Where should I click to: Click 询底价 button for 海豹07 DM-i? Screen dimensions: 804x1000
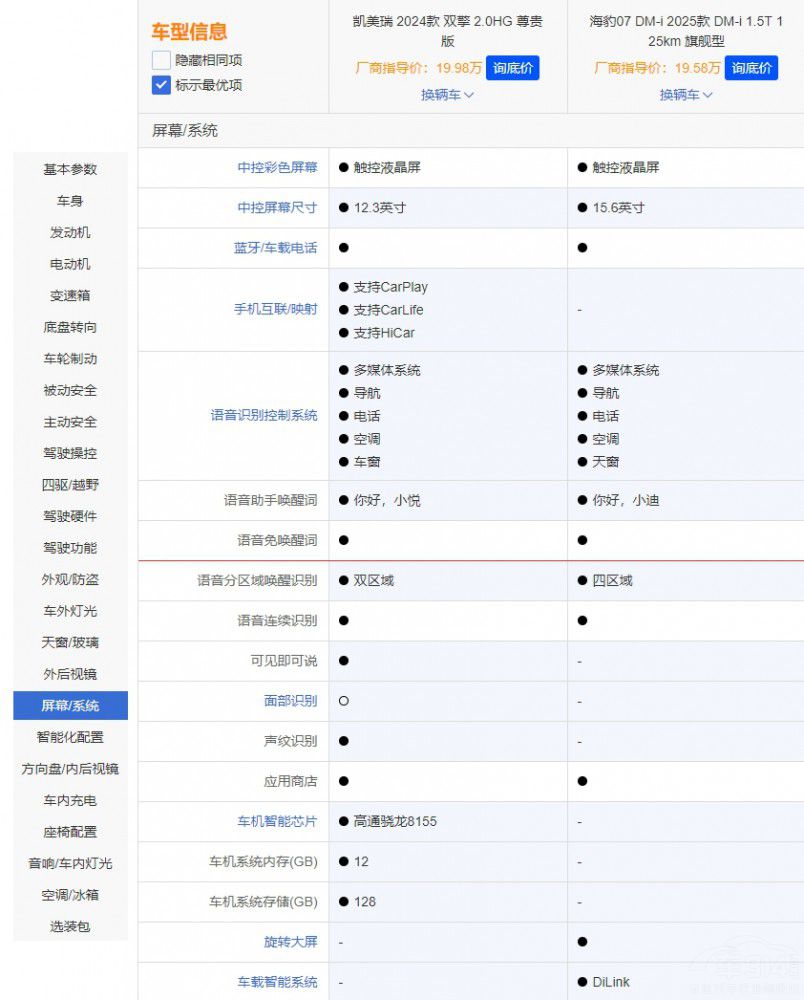tap(751, 68)
